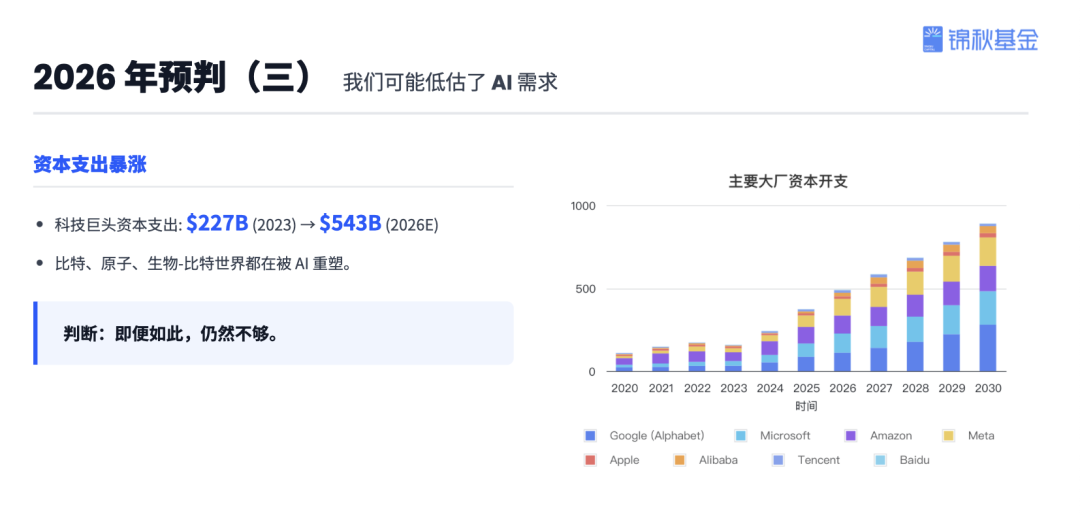Click the Google (Alphabet) legend color square

(x=590, y=436)
